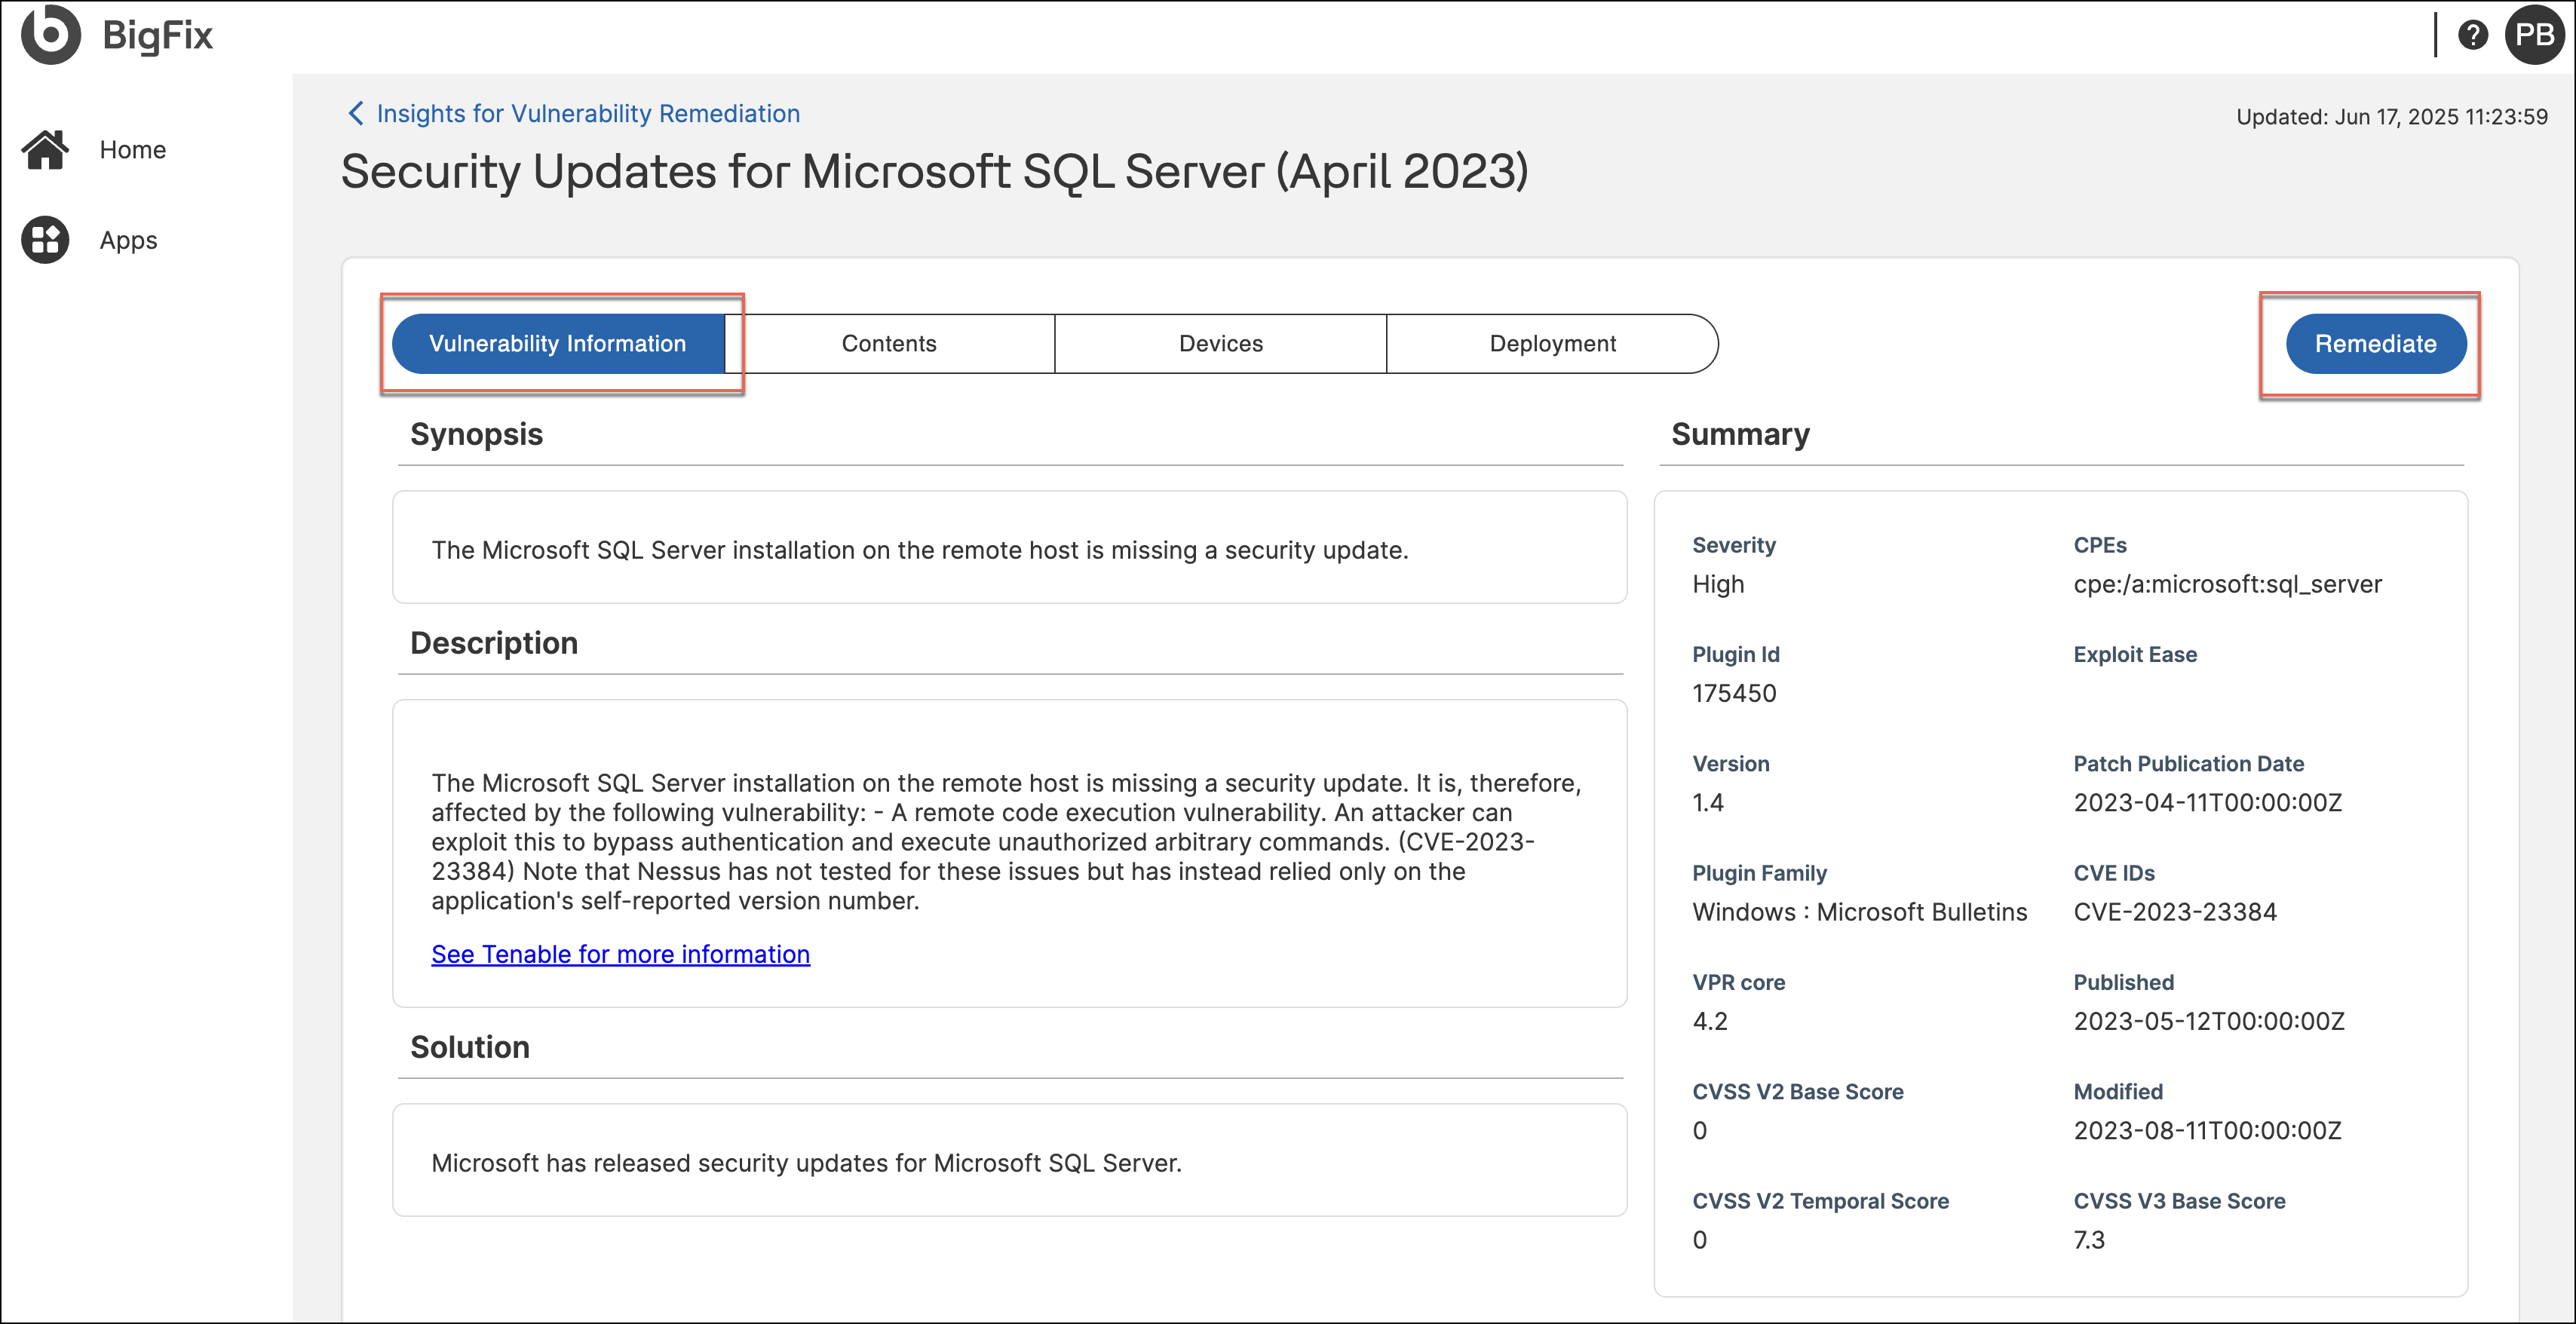The height and width of the screenshot is (1324, 2576).
Task: Open the Devices tab
Action: coord(1221,344)
